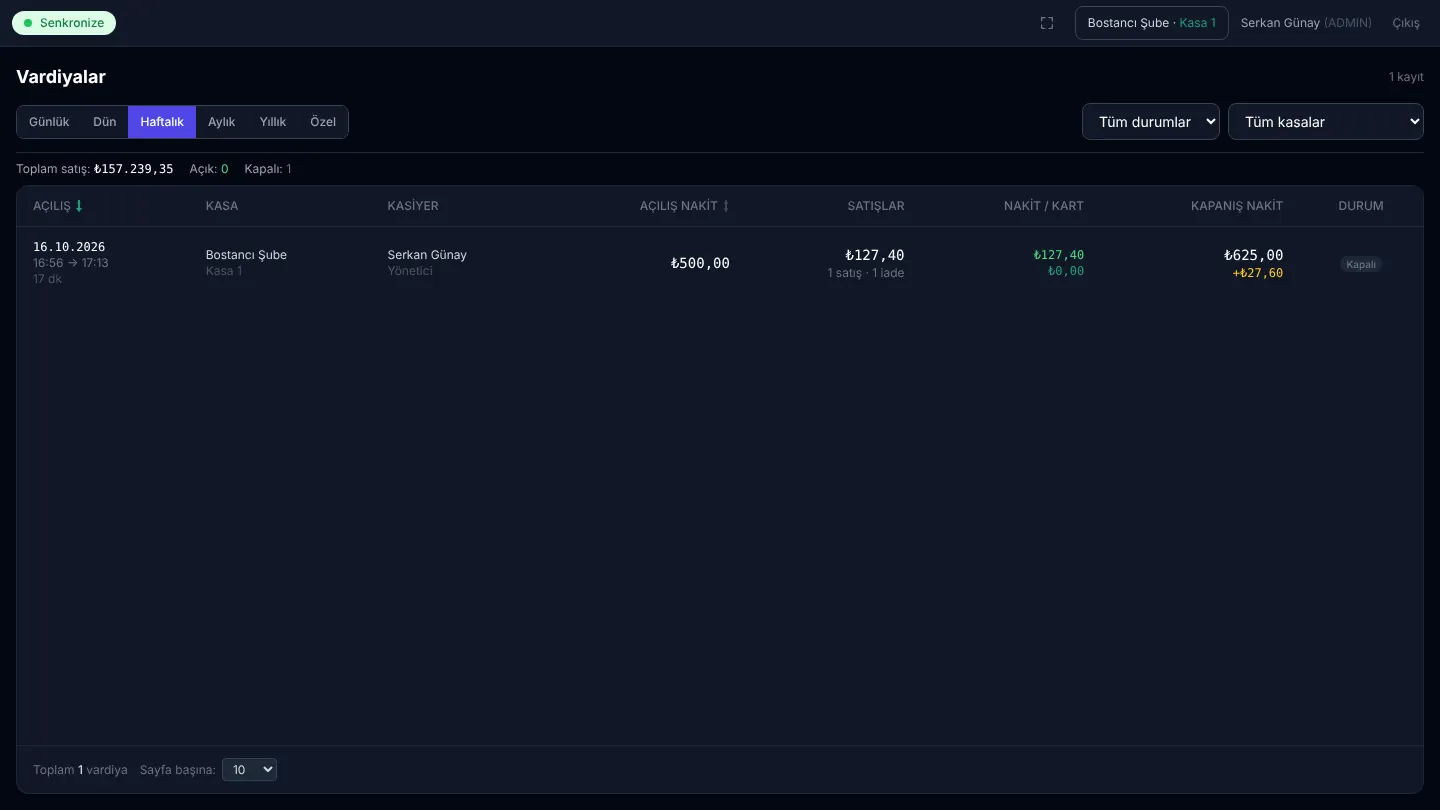Sort by Açılış Nakit column icon
This screenshot has width=1440, height=810.
726,206
